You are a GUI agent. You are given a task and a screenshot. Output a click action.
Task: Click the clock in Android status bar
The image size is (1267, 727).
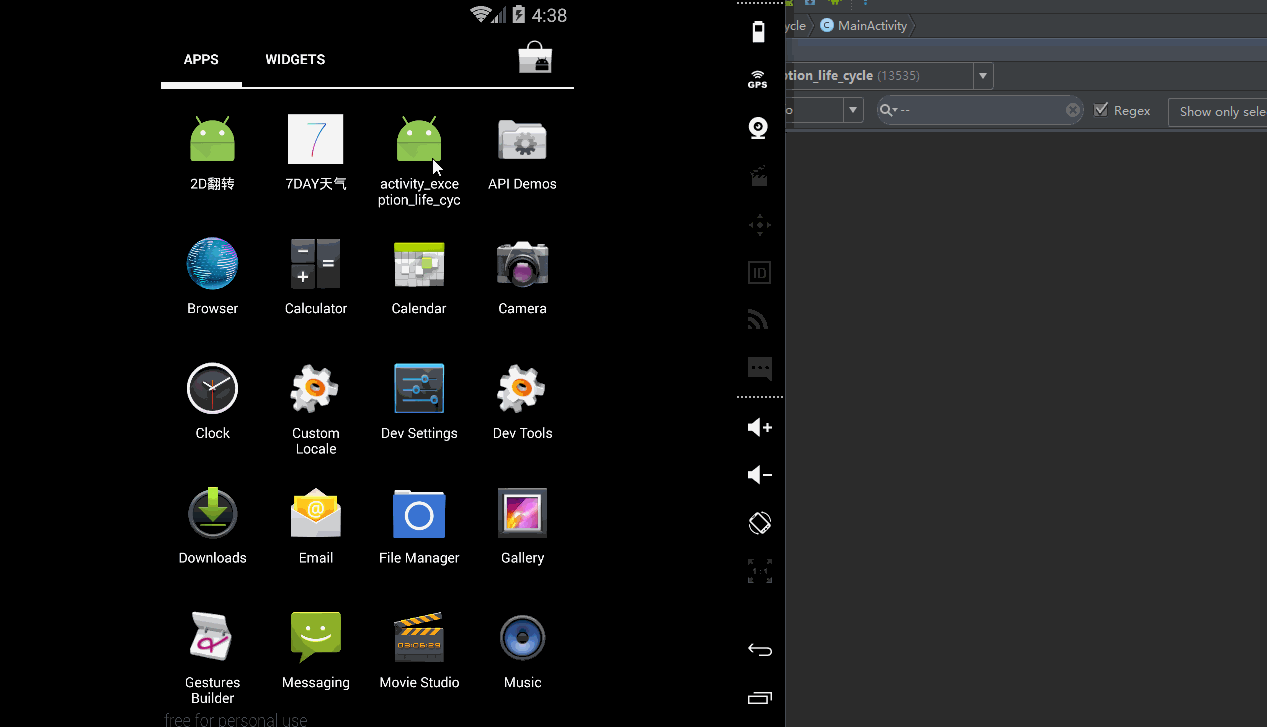click(x=549, y=15)
